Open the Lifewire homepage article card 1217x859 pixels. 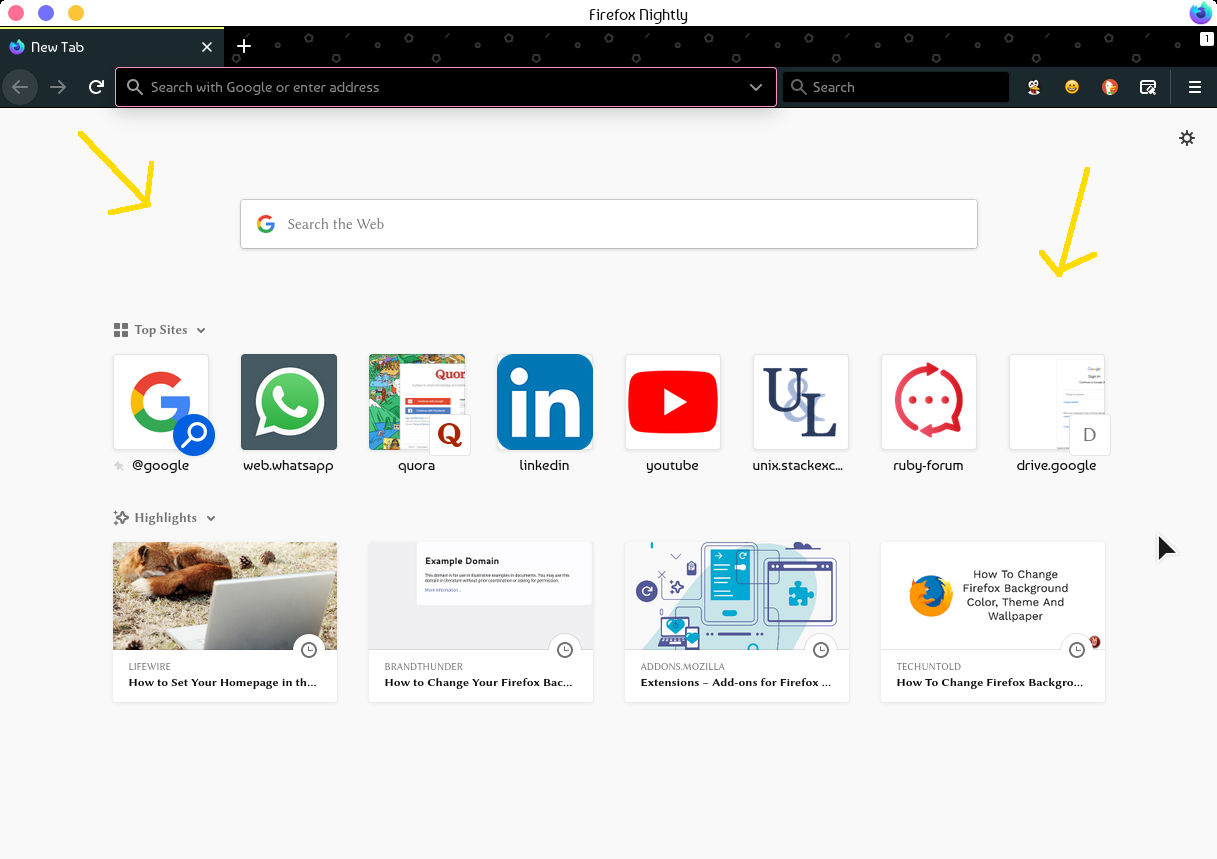225,622
